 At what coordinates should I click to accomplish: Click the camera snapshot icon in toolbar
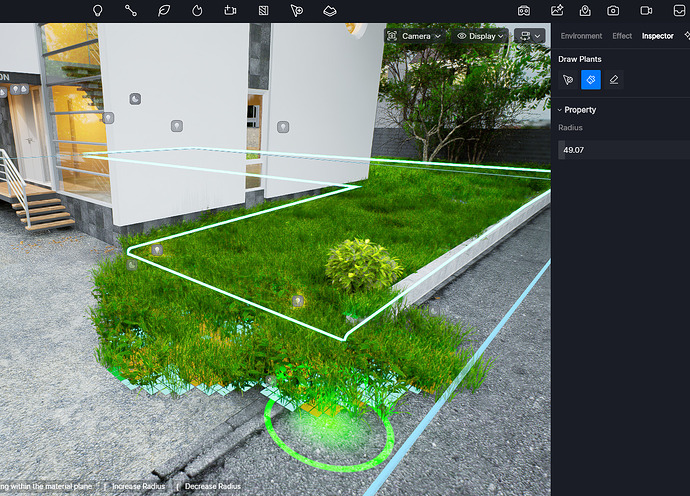pos(613,10)
